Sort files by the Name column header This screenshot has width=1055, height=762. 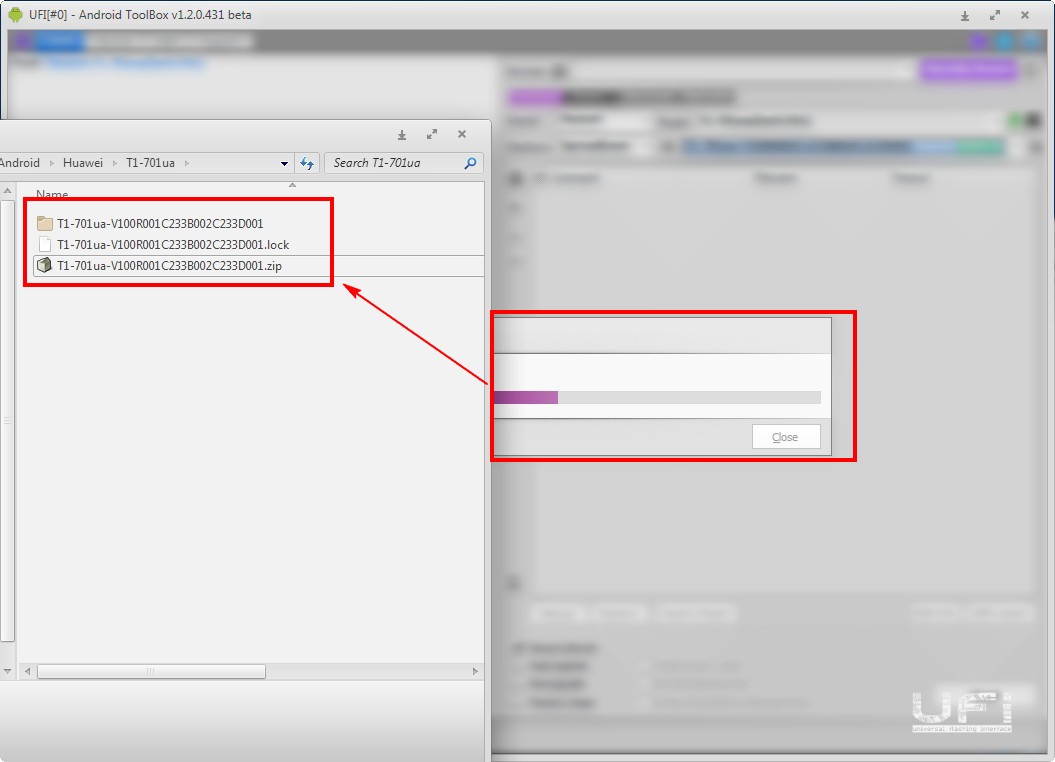click(x=52, y=194)
